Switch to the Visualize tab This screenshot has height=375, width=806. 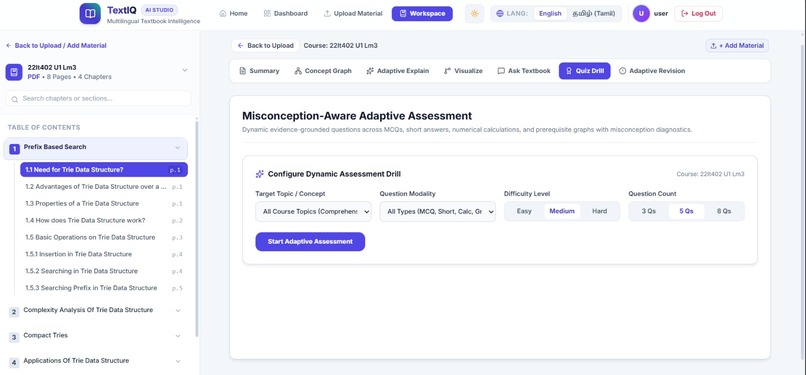coord(463,71)
